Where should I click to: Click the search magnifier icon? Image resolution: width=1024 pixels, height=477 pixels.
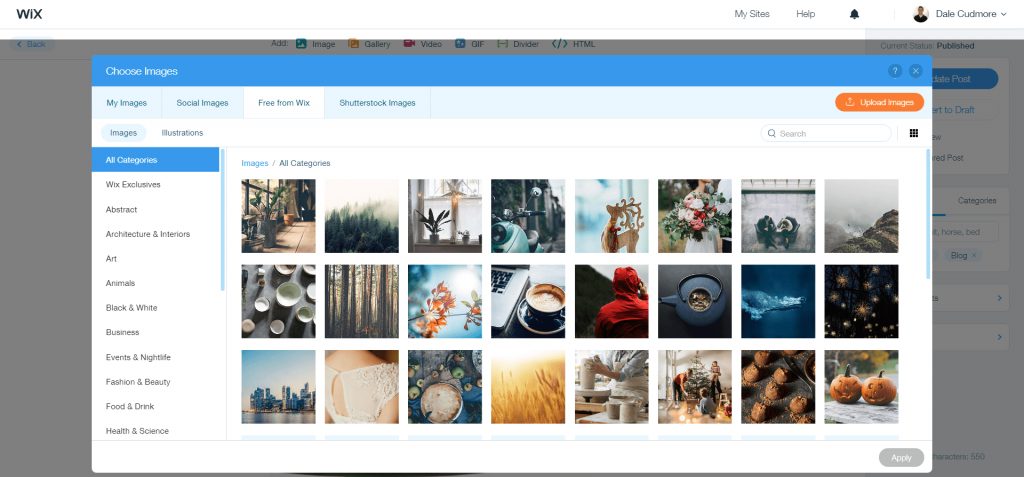[x=772, y=133]
